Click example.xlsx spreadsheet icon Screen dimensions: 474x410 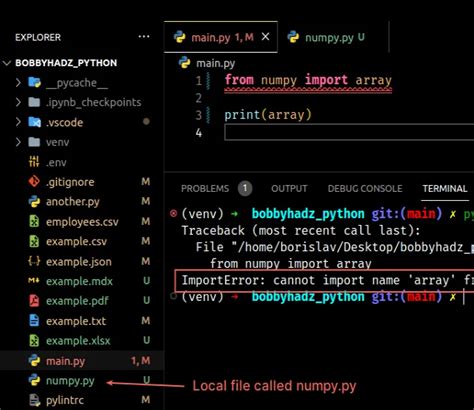34,340
